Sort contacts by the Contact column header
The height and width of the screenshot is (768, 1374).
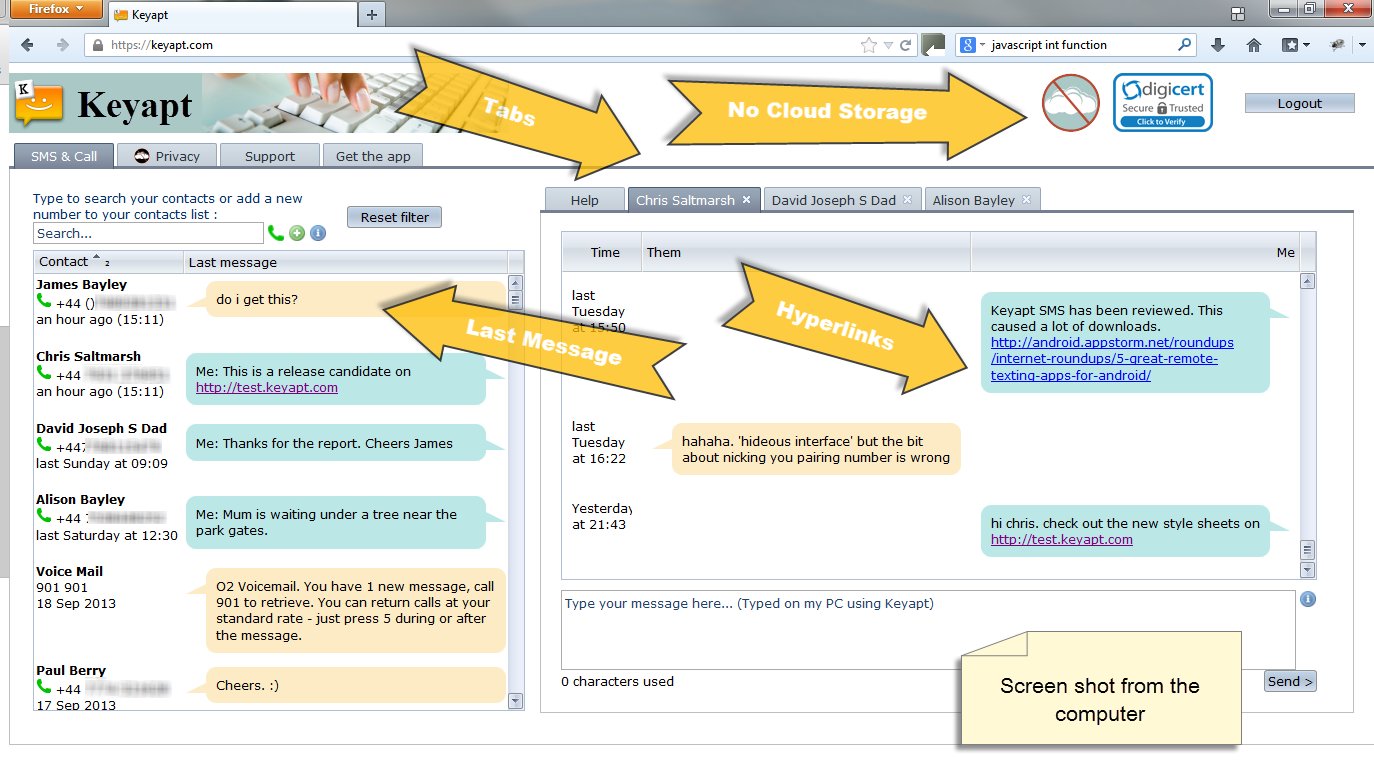point(108,262)
